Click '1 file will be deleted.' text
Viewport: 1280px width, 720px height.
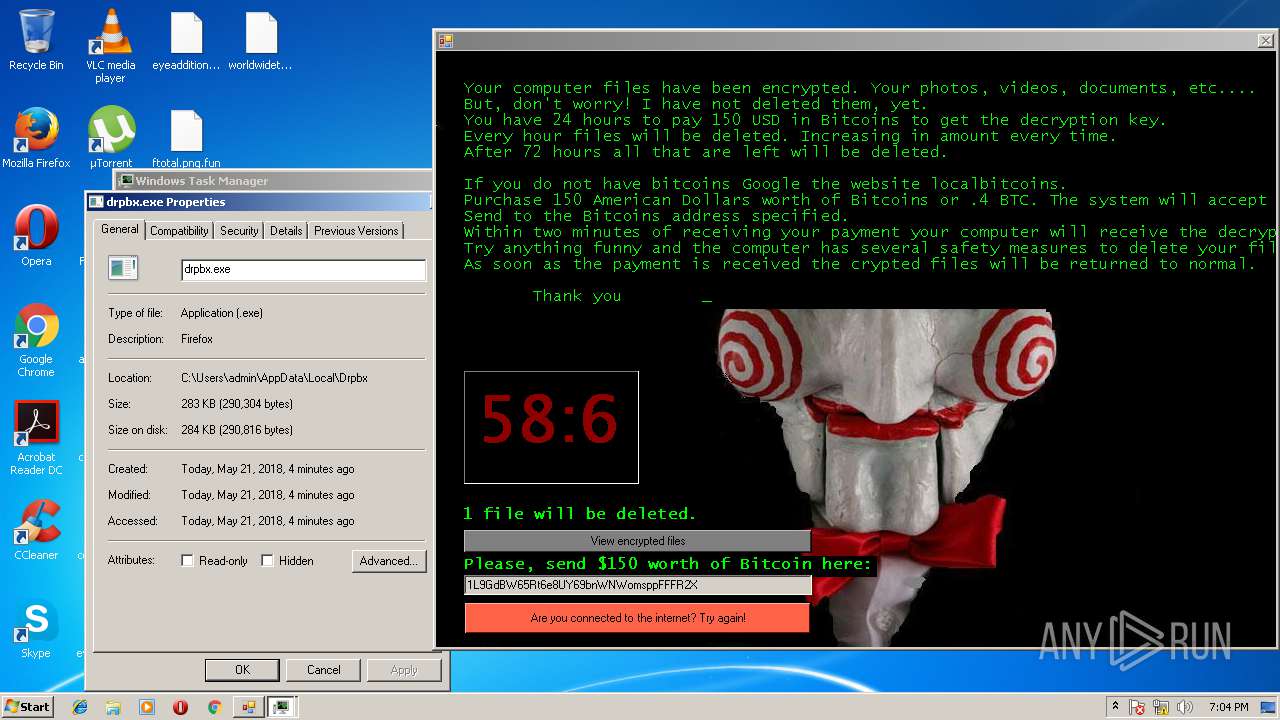[580, 514]
